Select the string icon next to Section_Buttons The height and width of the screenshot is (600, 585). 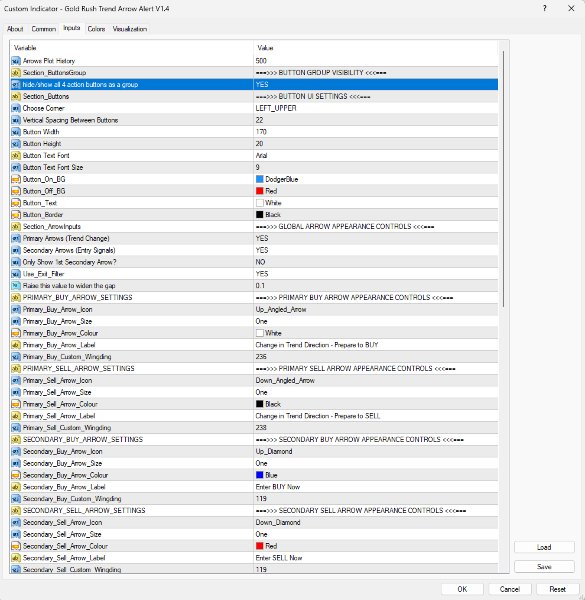coord(16,96)
